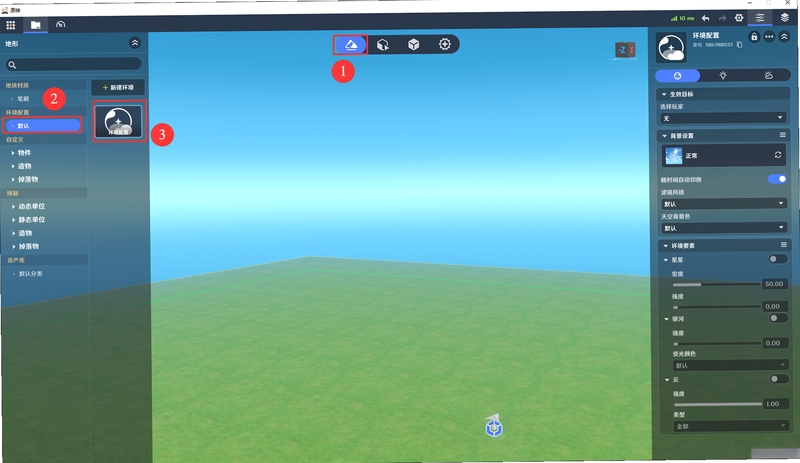Select 笔刷 under 地块材质
Image resolution: width=800 pixels, height=463 pixels.
point(23,99)
